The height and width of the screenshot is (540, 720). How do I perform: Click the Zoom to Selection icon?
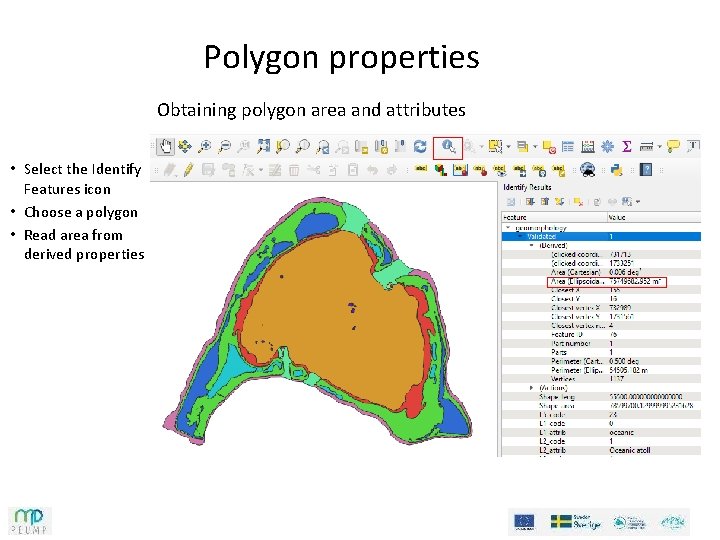(283, 147)
